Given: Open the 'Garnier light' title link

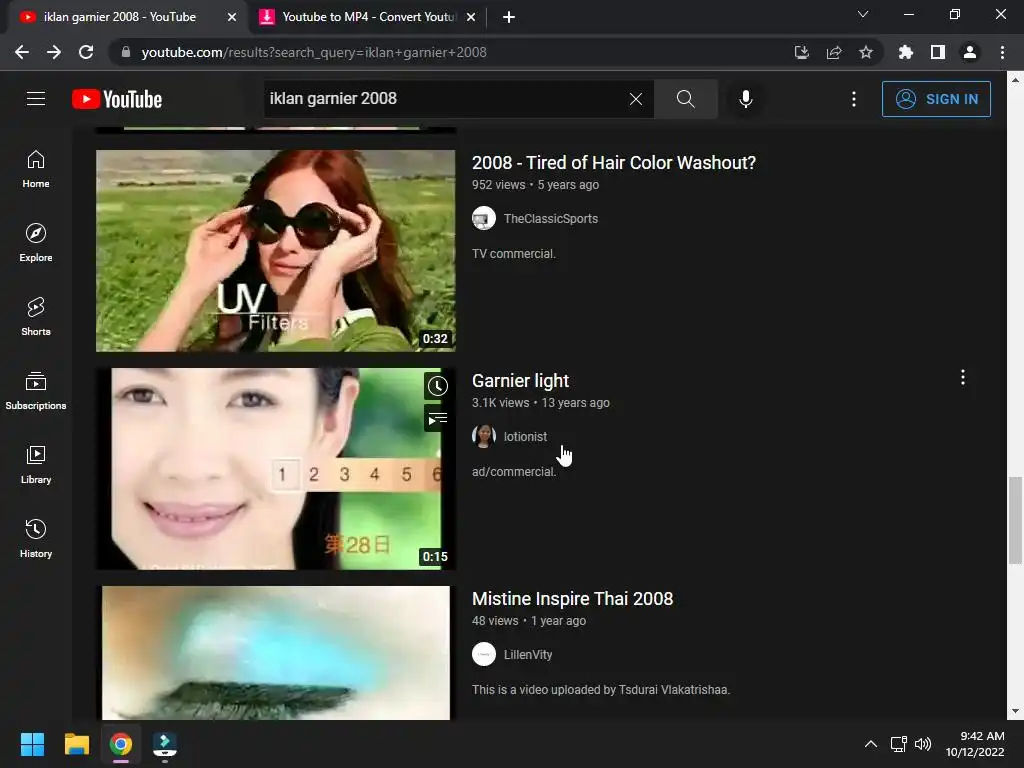Looking at the screenshot, I should pyautogui.click(x=520, y=381).
